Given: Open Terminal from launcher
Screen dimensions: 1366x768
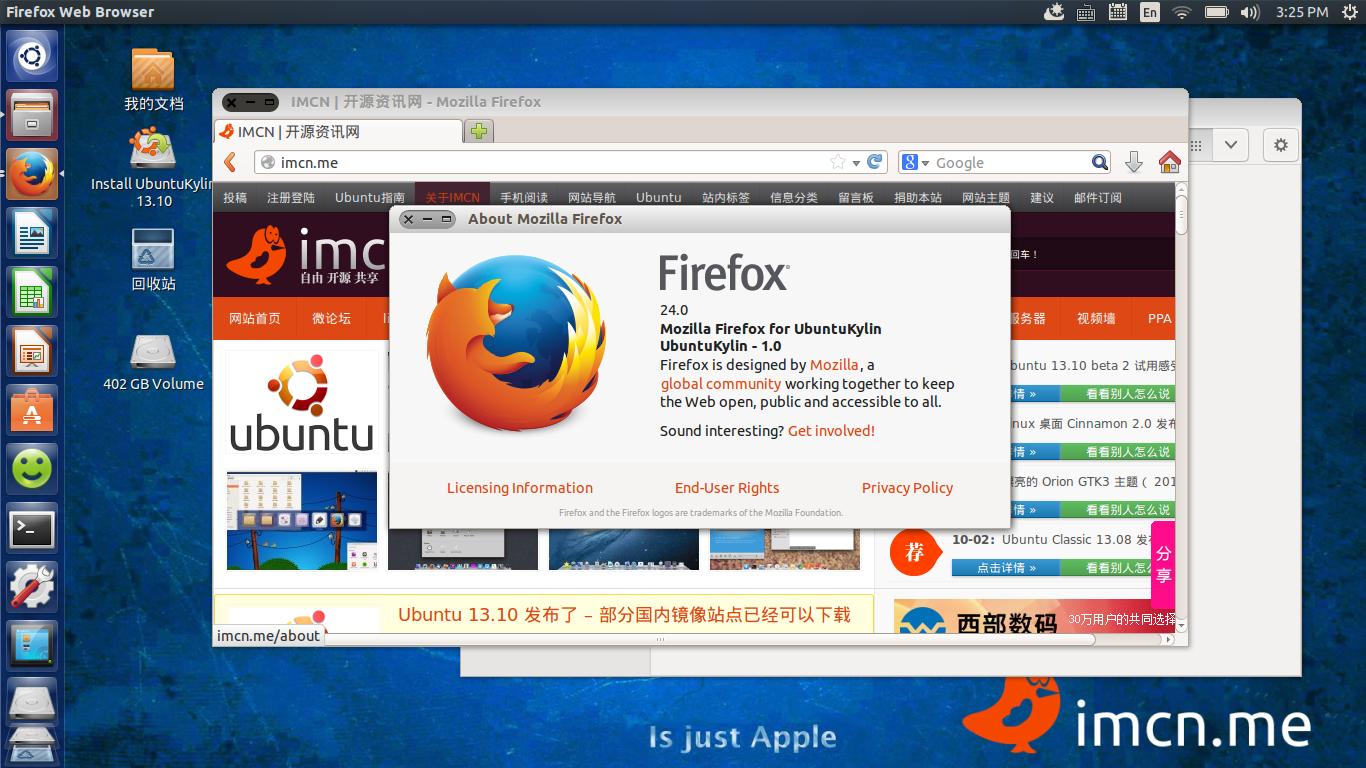Looking at the screenshot, I should 32,528.
